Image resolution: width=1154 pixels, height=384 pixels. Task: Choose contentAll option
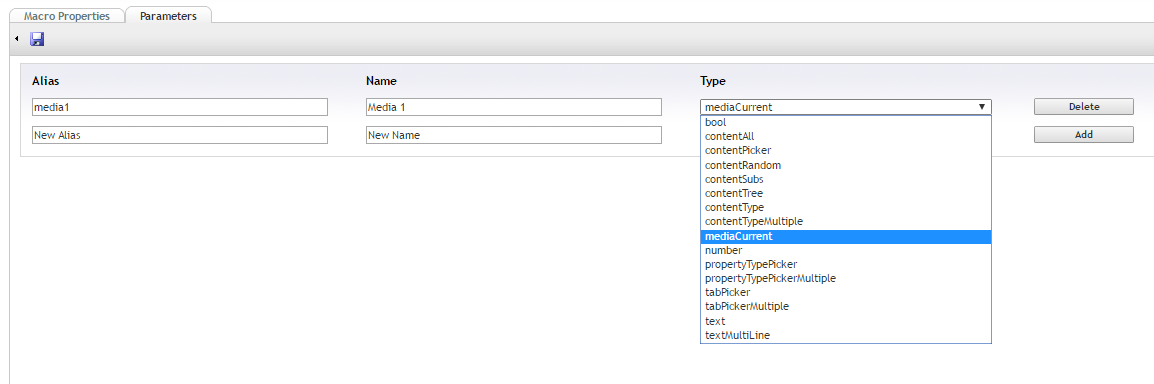point(846,137)
